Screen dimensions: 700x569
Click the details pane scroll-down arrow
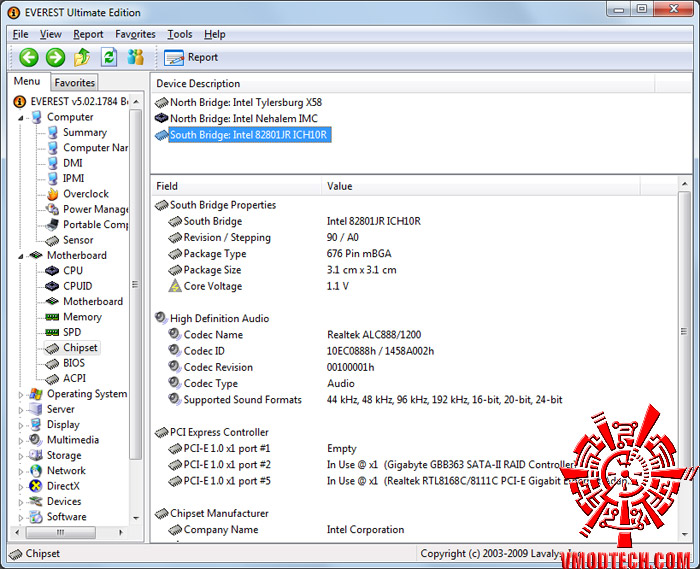[684, 534]
